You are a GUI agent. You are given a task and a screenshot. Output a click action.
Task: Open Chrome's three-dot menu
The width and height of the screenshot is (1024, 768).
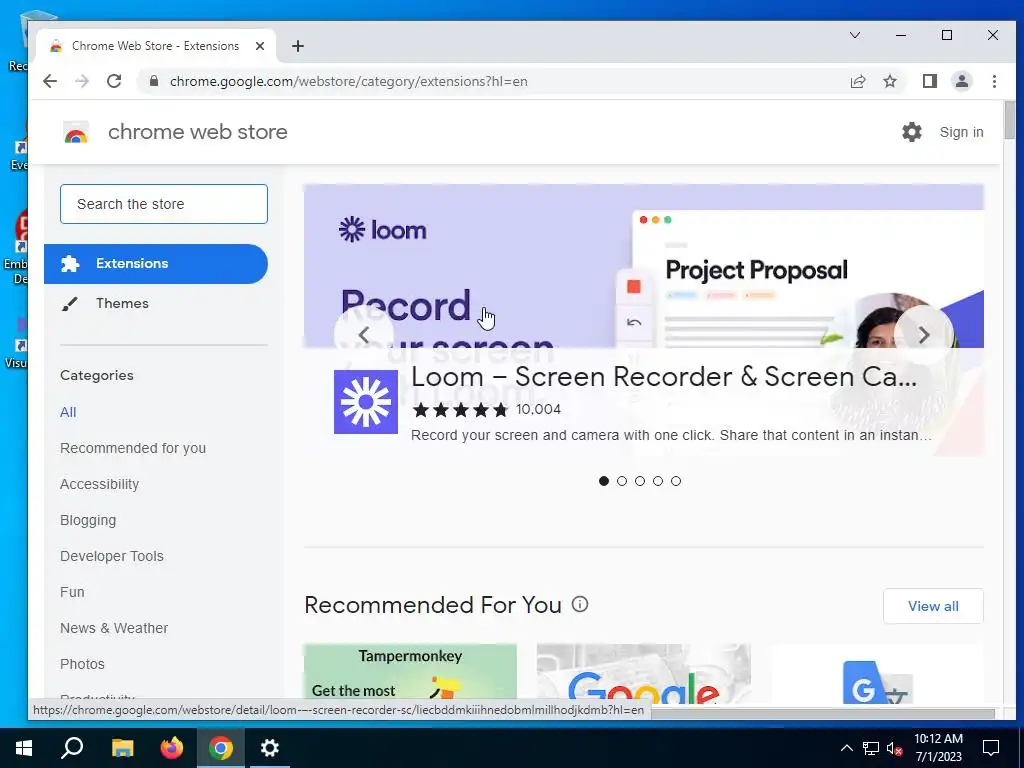pyautogui.click(x=994, y=81)
